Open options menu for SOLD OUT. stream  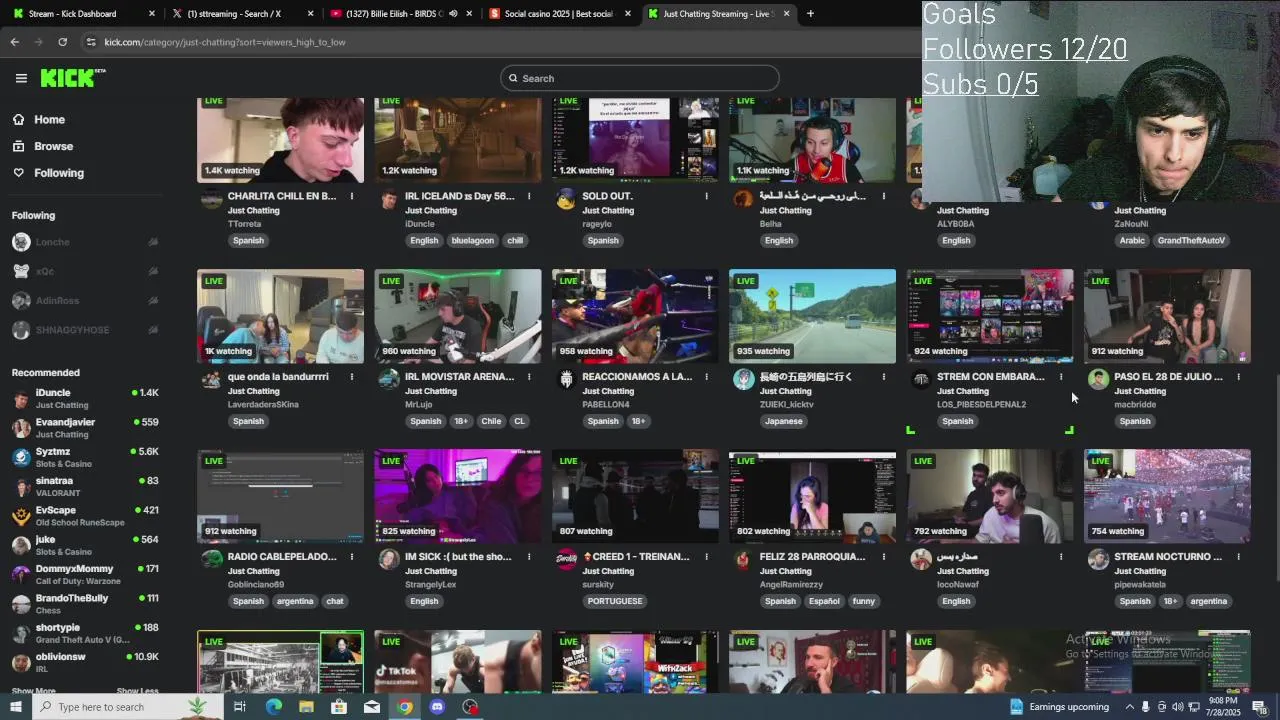point(706,196)
